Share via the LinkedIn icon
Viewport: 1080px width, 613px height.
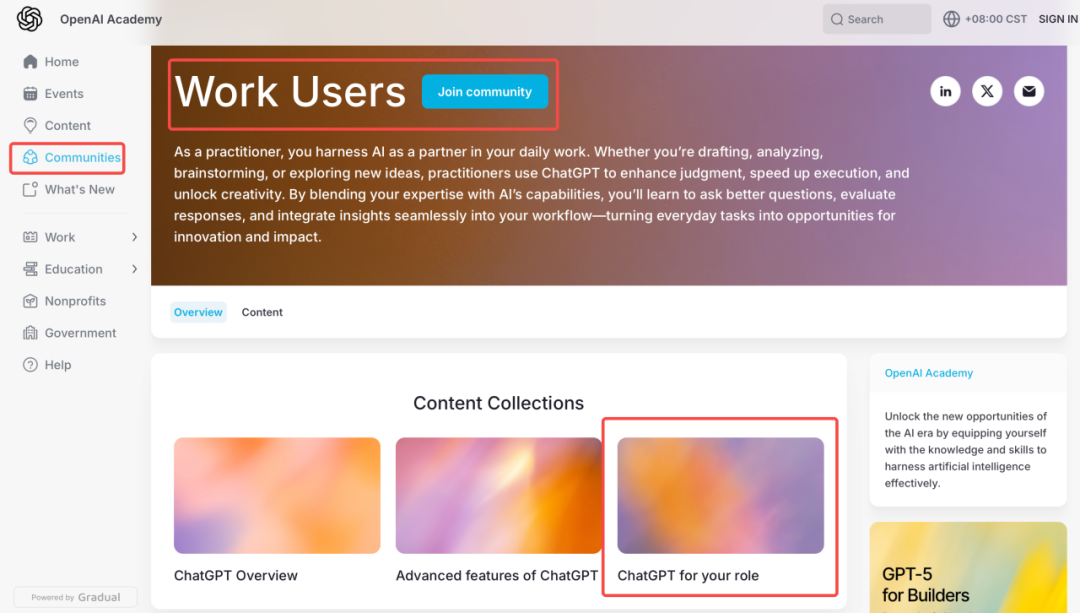(945, 91)
